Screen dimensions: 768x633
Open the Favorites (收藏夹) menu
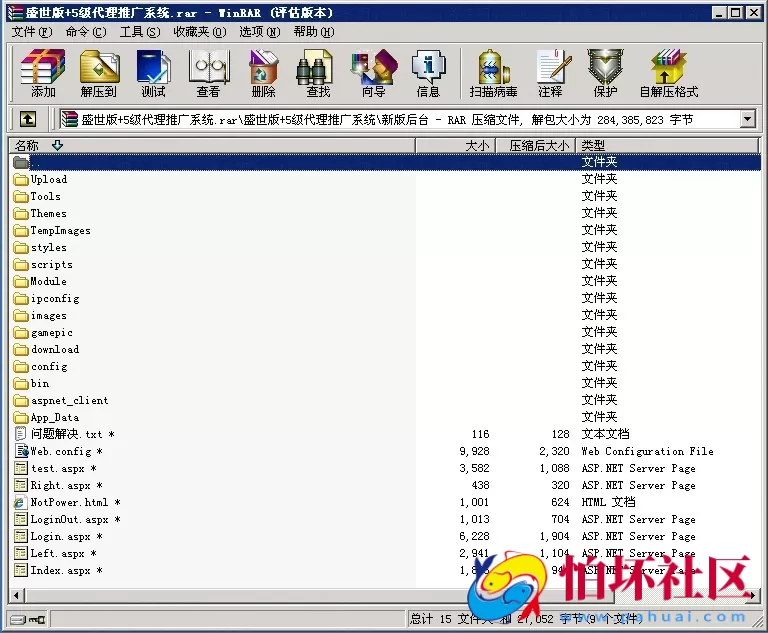click(200, 32)
